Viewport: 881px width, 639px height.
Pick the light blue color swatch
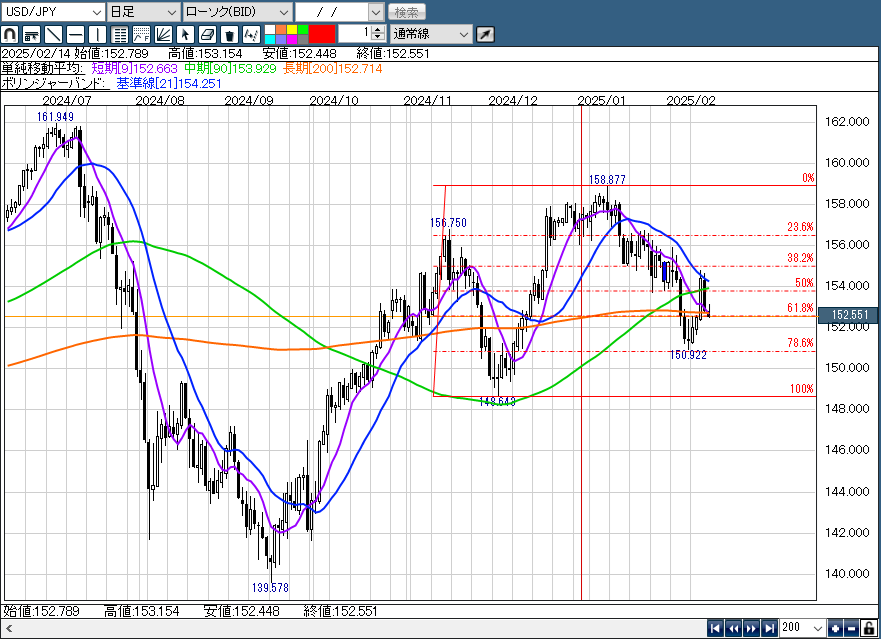[281, 39]
